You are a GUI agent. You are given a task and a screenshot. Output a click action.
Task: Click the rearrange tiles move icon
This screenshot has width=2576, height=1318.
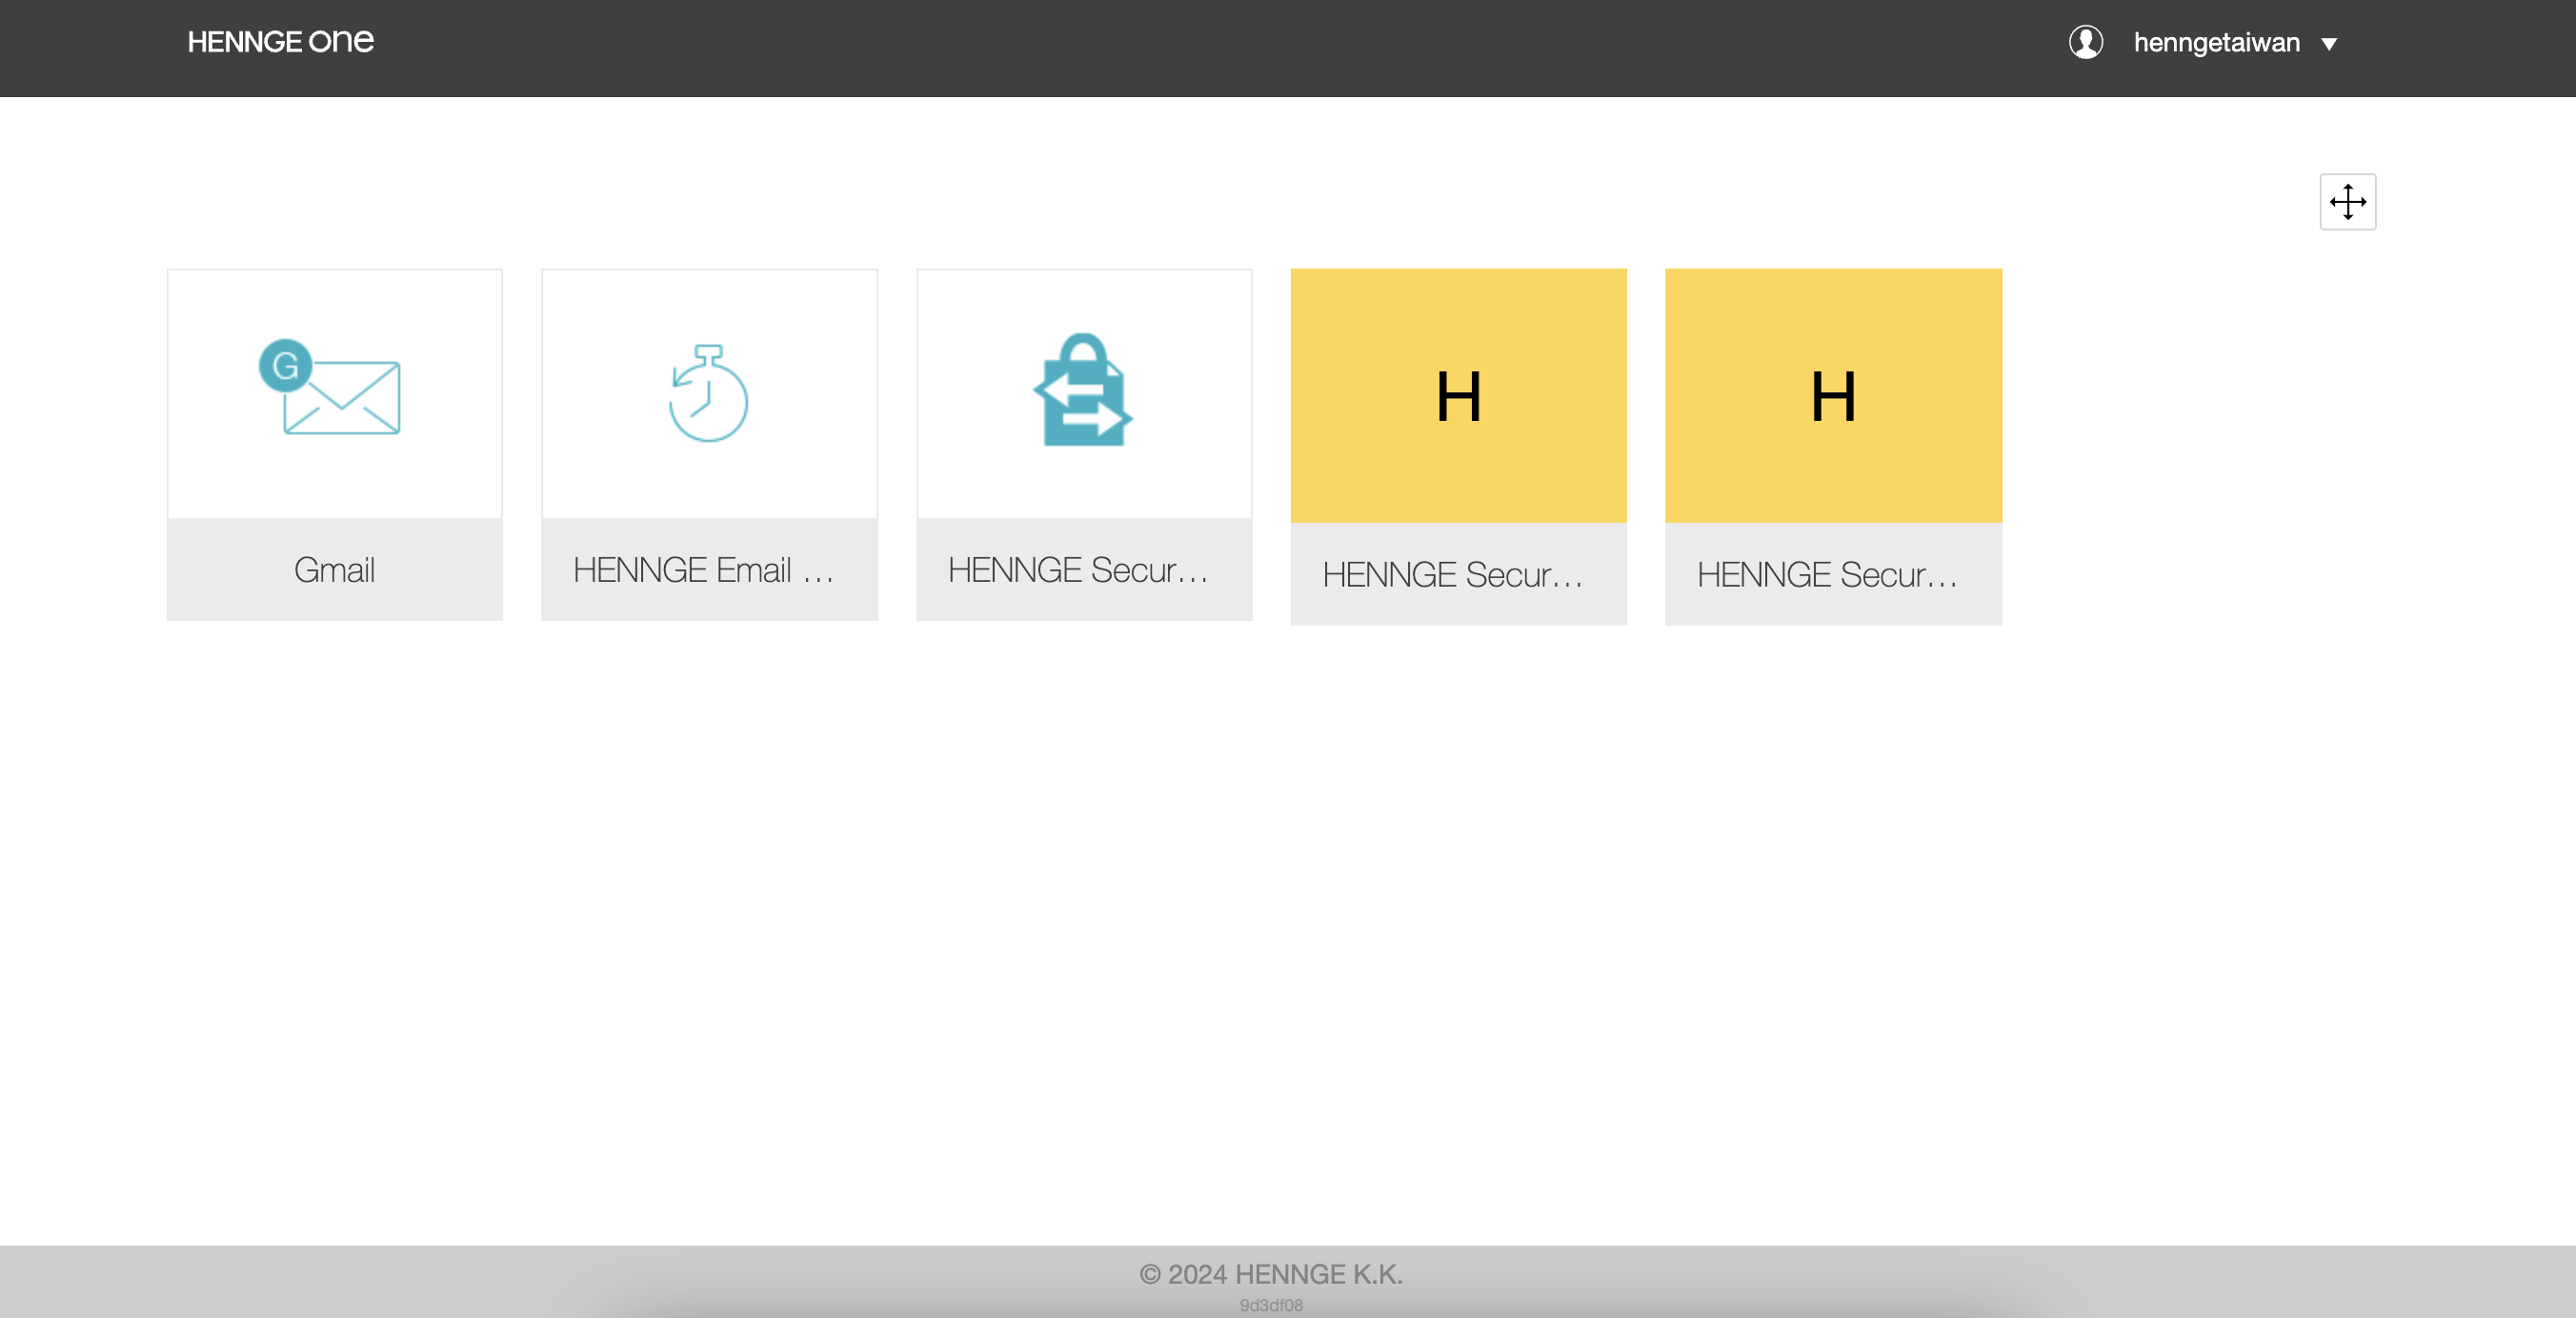tap(2347, 202)
